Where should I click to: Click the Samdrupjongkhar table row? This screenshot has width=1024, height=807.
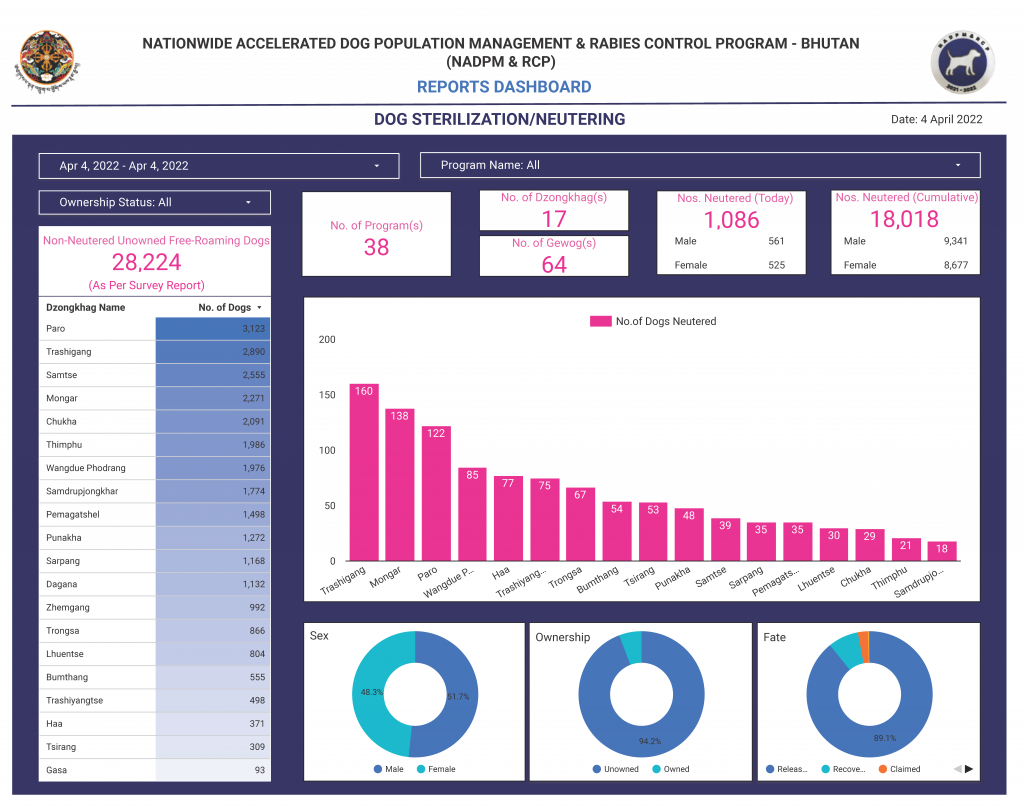click(155, 491)
